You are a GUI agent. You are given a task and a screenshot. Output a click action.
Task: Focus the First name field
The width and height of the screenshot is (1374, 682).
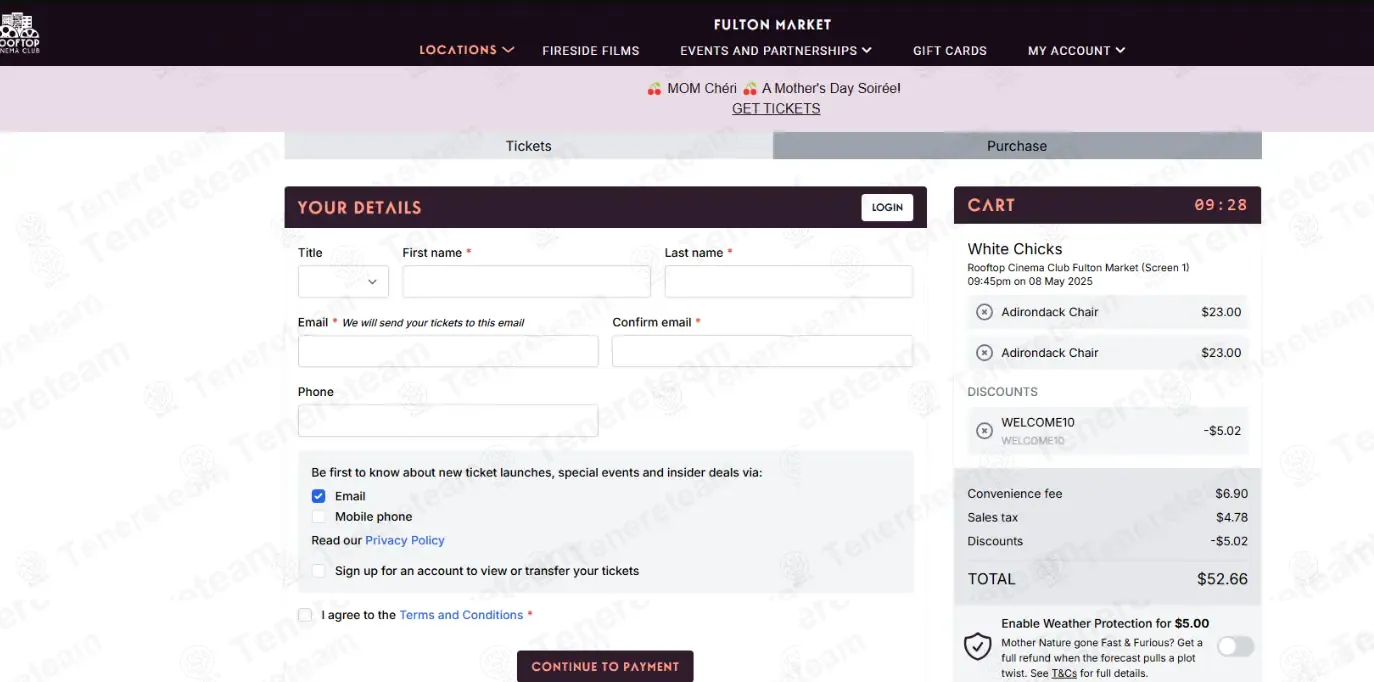[527, 282]
